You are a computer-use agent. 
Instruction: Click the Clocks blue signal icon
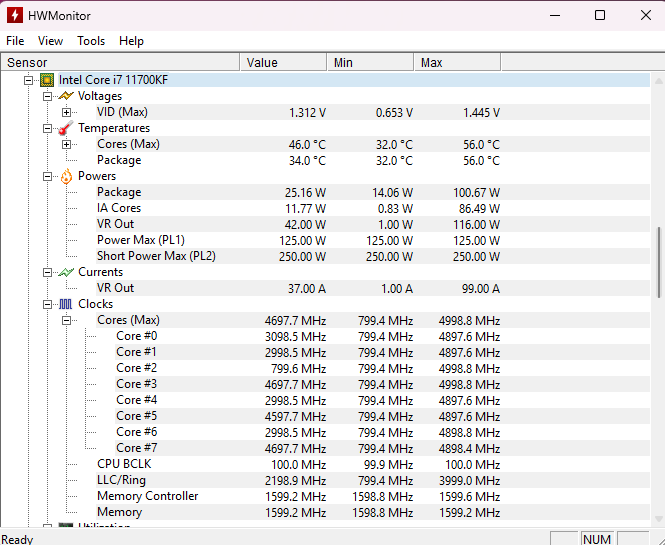click(66, 304)
